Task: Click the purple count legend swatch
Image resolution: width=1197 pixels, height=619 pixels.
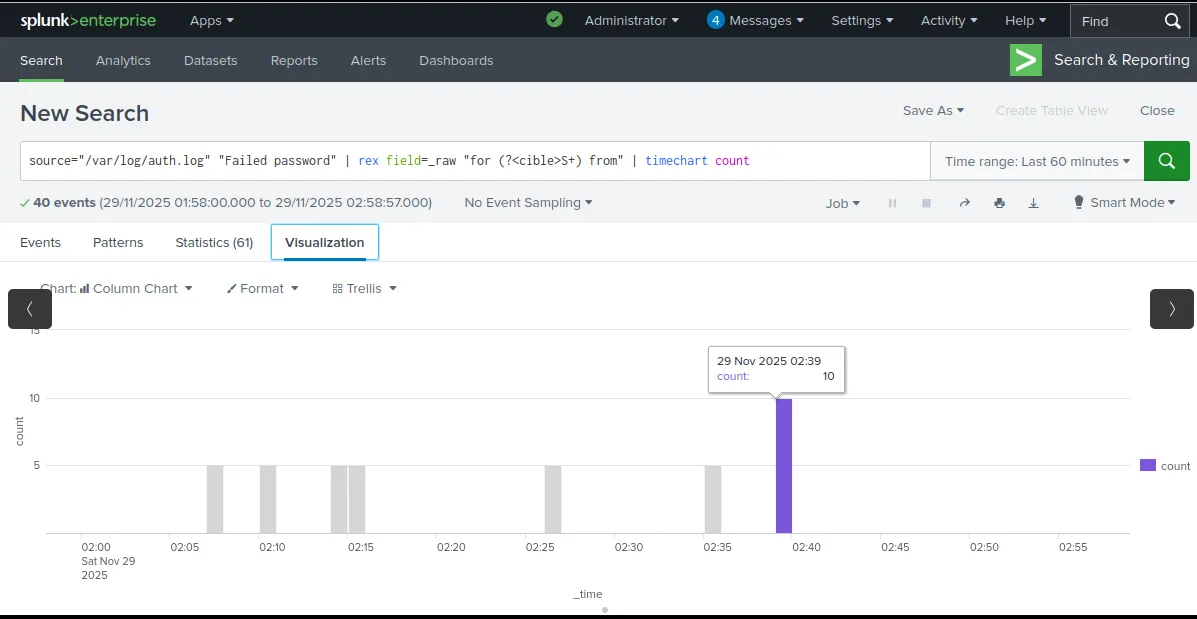Action: (x=1147, y=466)
